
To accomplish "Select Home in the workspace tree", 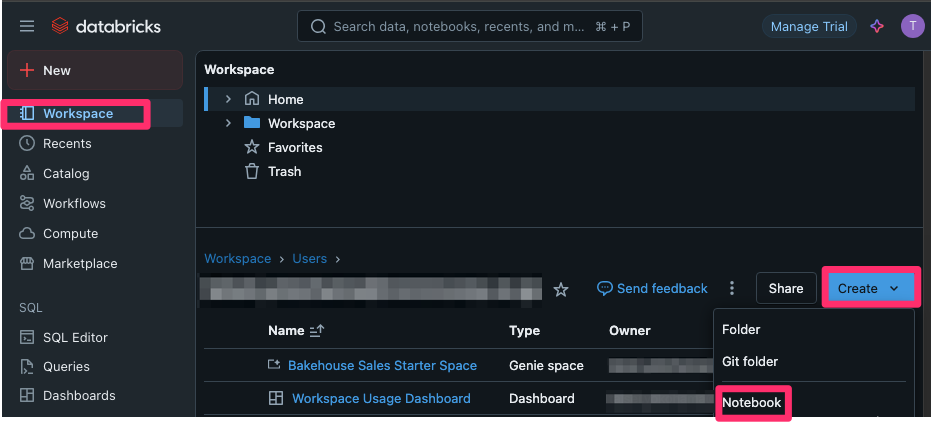I will tap(286, 99).
